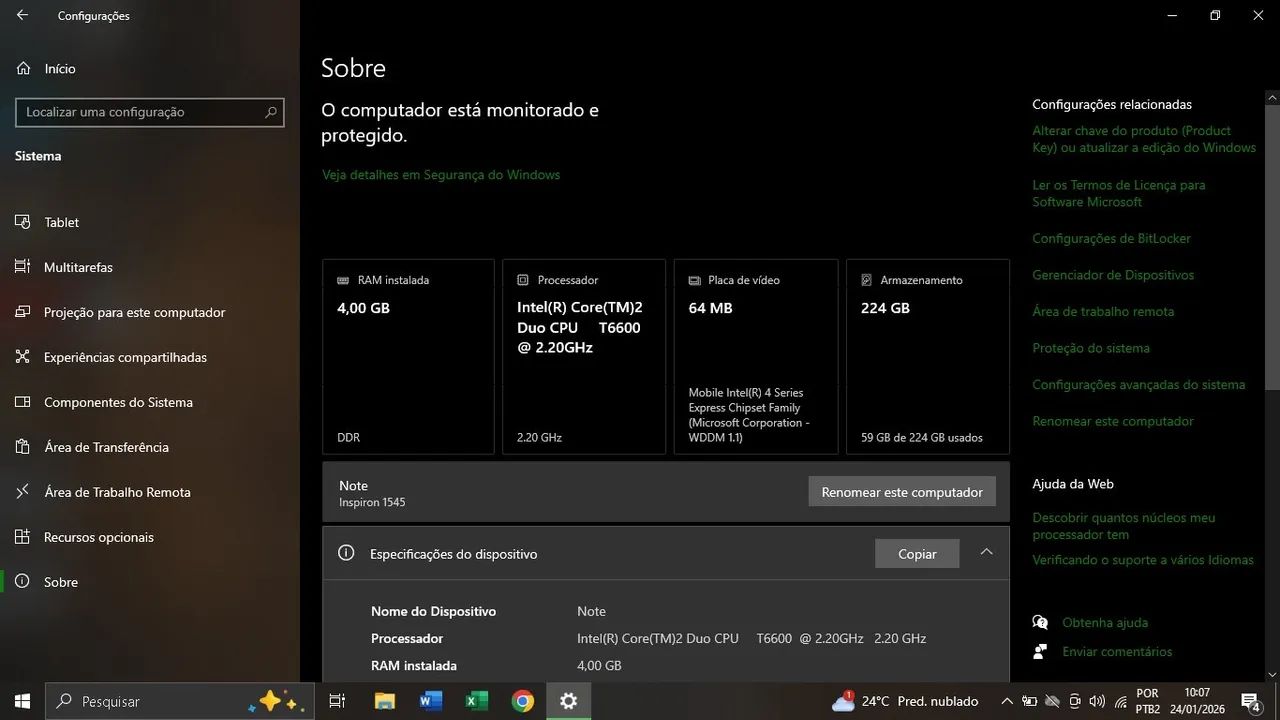The image size is (1280, 720).
Task: Click the Renomear este computador button
Action: 902,492
